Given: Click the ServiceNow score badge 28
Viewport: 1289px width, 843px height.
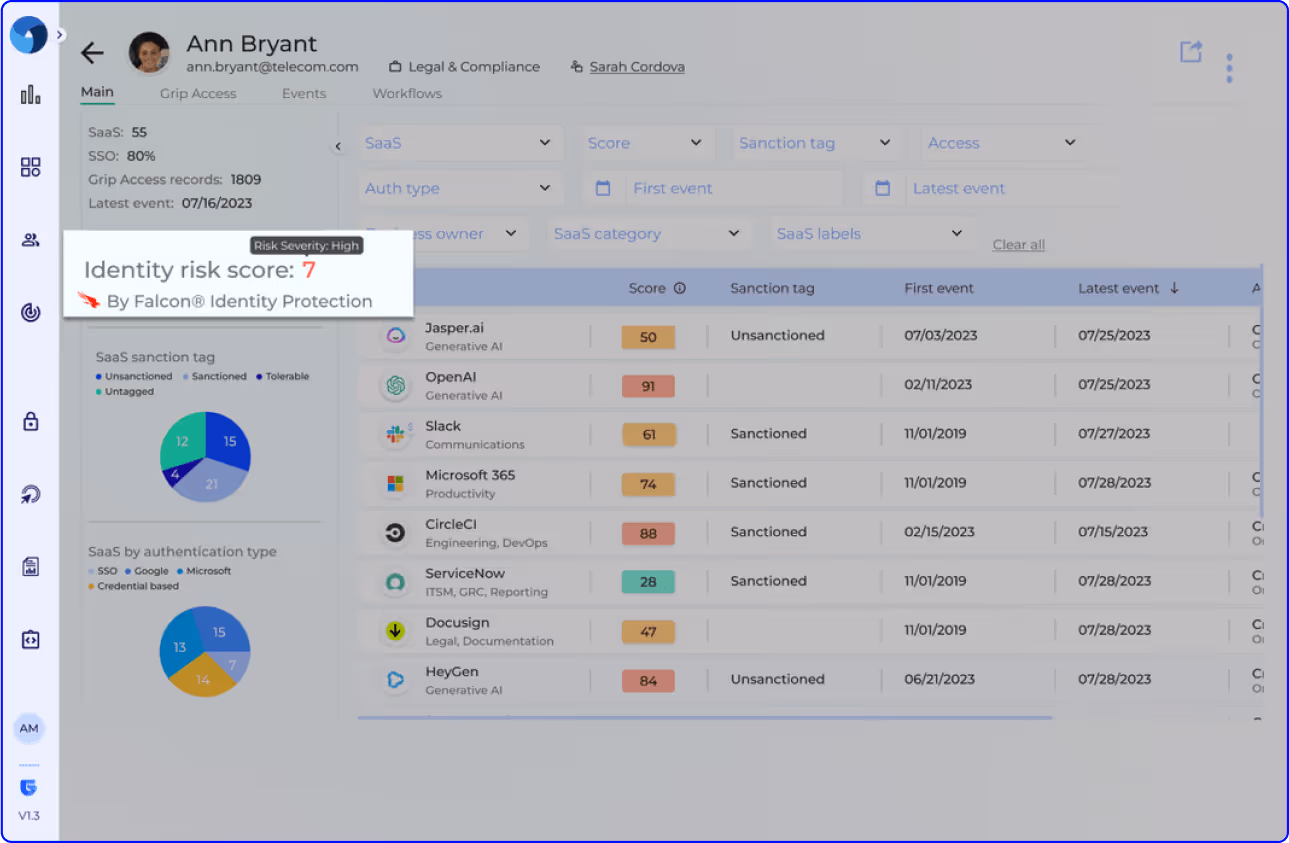Looking at the screenshot, I should pos(648,582).
